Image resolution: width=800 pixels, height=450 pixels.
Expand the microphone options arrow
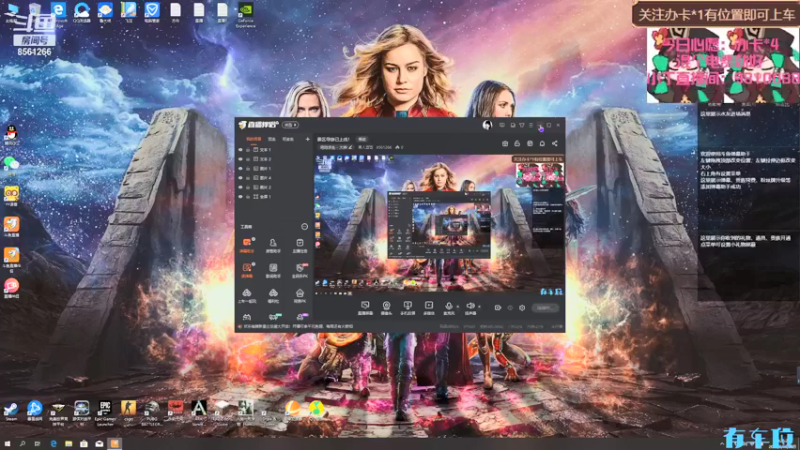click(x=458, y=307)
